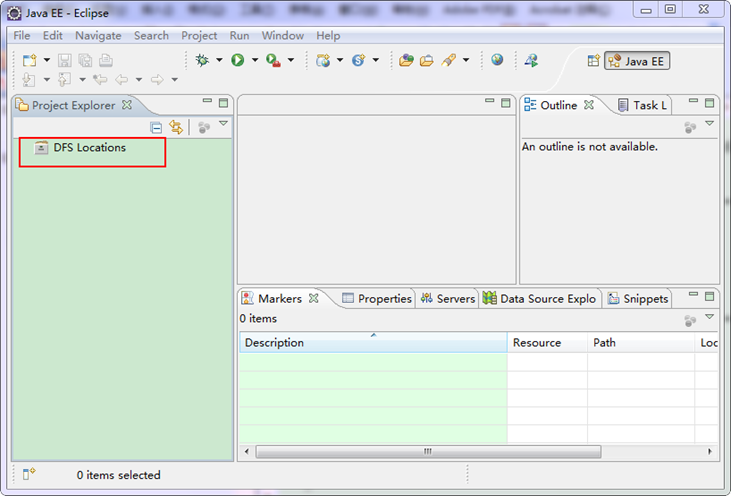Image resolution: width=731 pixels, height=496 pixels.
Task: Switch to the Task List tab
Action: (642, 105)
